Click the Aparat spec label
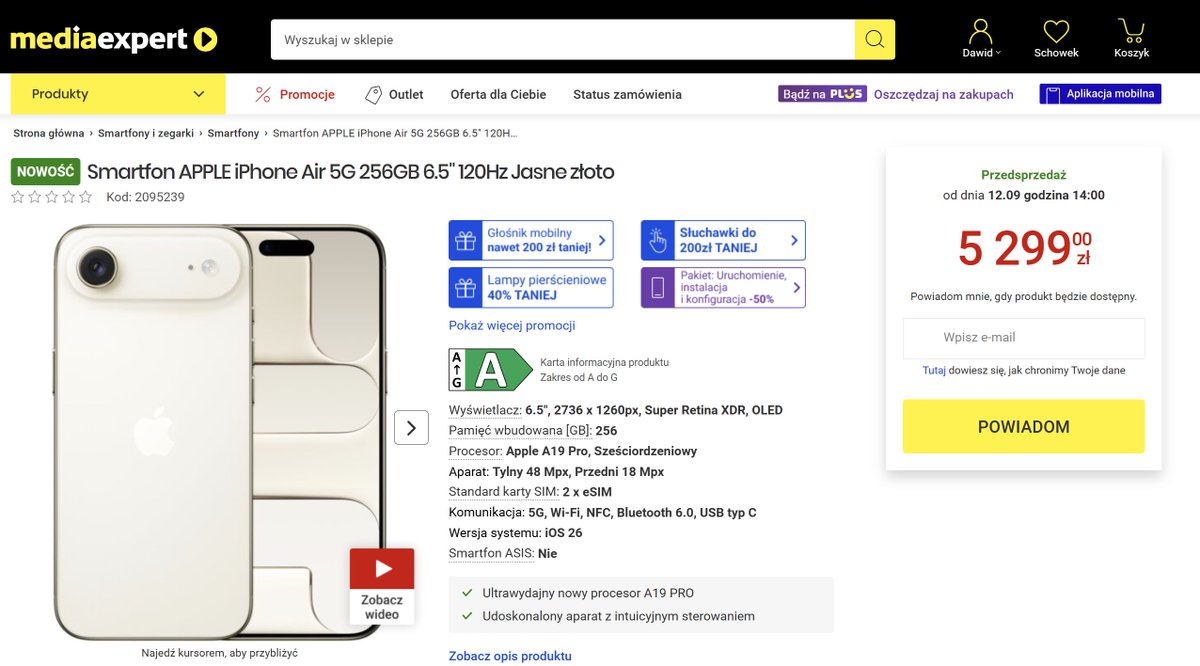1200x666 pixels. click(x=469, y=472)
